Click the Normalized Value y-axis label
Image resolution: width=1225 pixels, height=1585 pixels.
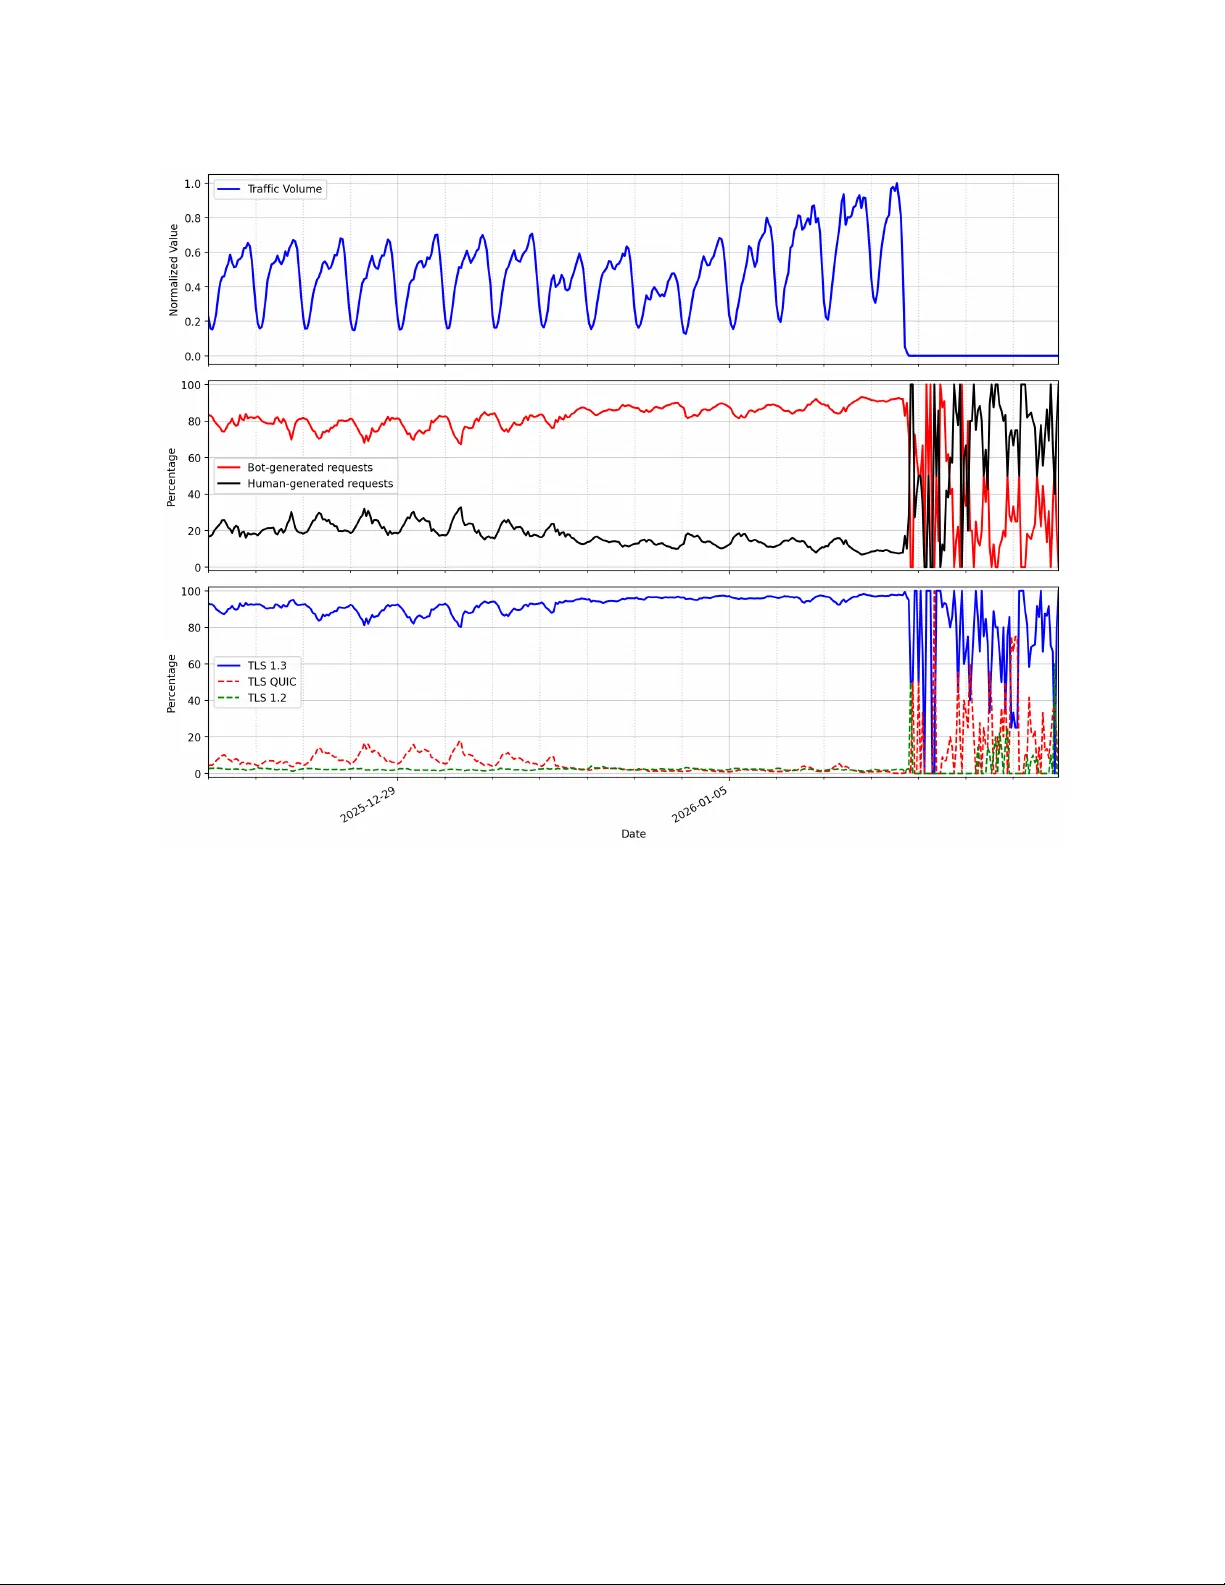pos(173,270)
